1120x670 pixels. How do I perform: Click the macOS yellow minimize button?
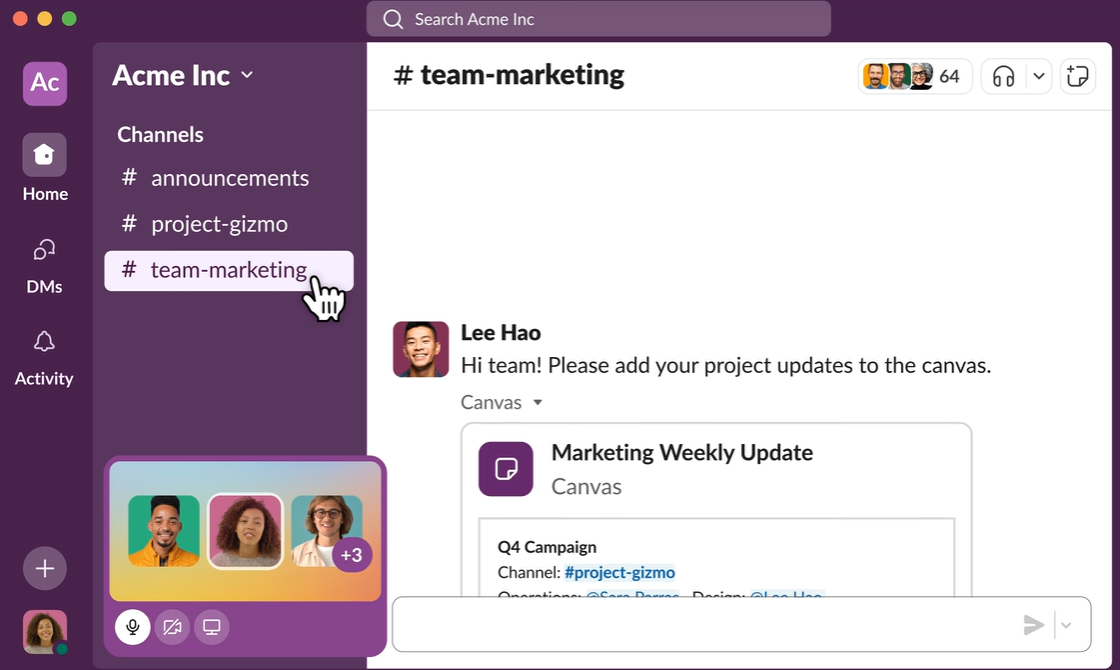pyautogui.click(x=44, y=19)
